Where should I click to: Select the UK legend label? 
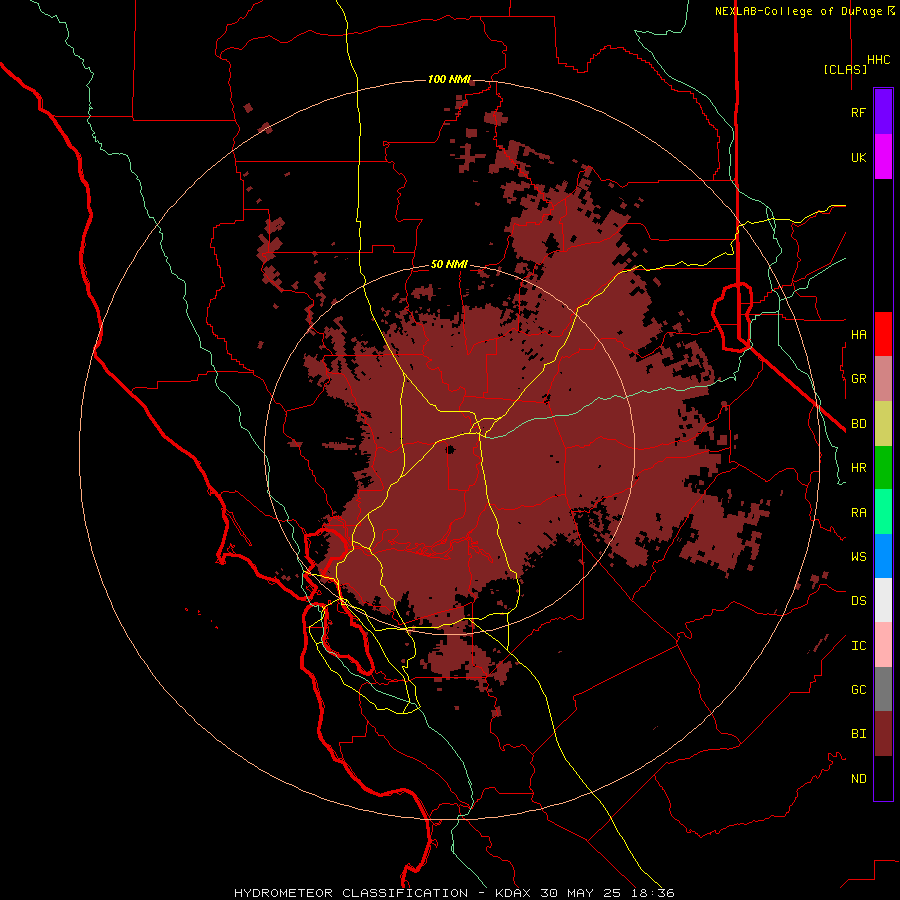pos(858,157)
